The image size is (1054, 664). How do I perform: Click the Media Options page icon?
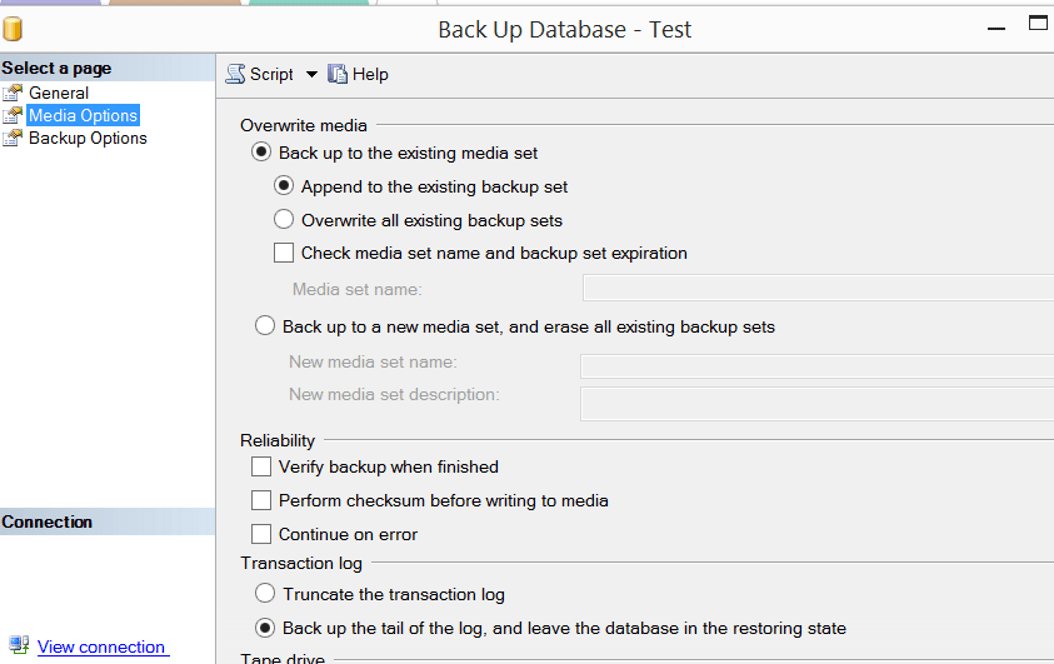pos(13,116)
